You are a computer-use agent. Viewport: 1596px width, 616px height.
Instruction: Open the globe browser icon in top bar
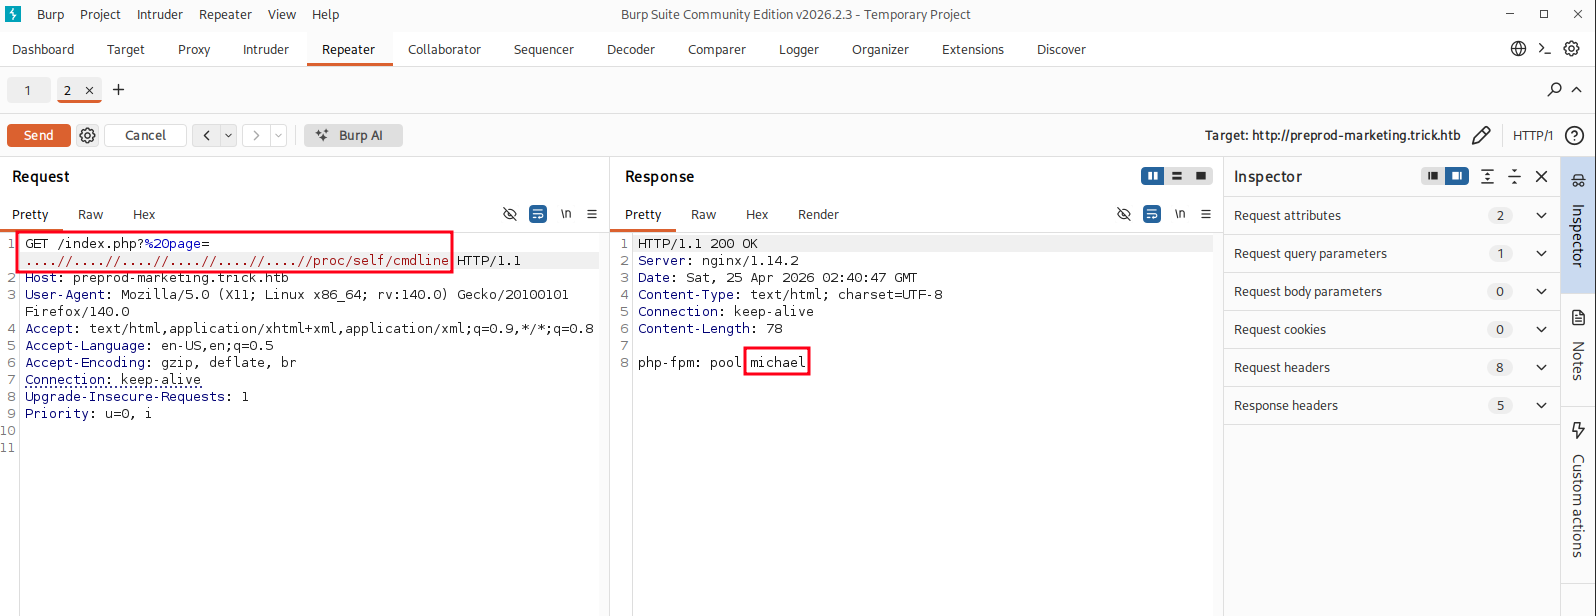click(x=1518, y=49)
